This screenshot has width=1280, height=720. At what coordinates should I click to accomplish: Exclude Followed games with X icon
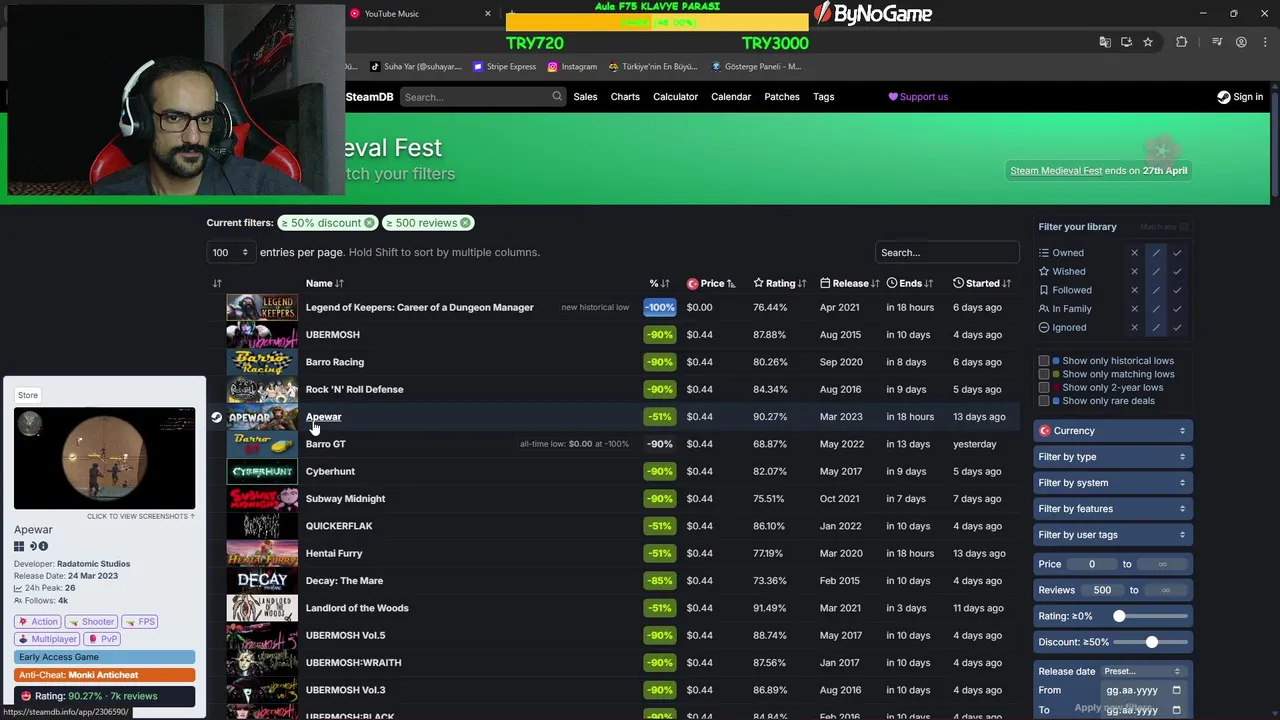(x=1134, y=290)
